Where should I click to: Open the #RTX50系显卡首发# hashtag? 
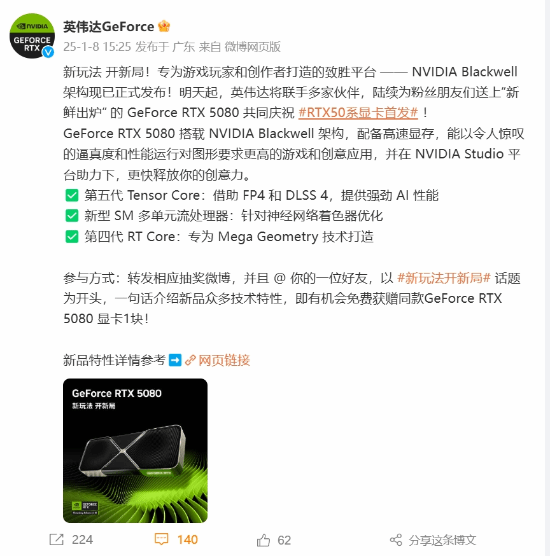[x=358, y=113]
